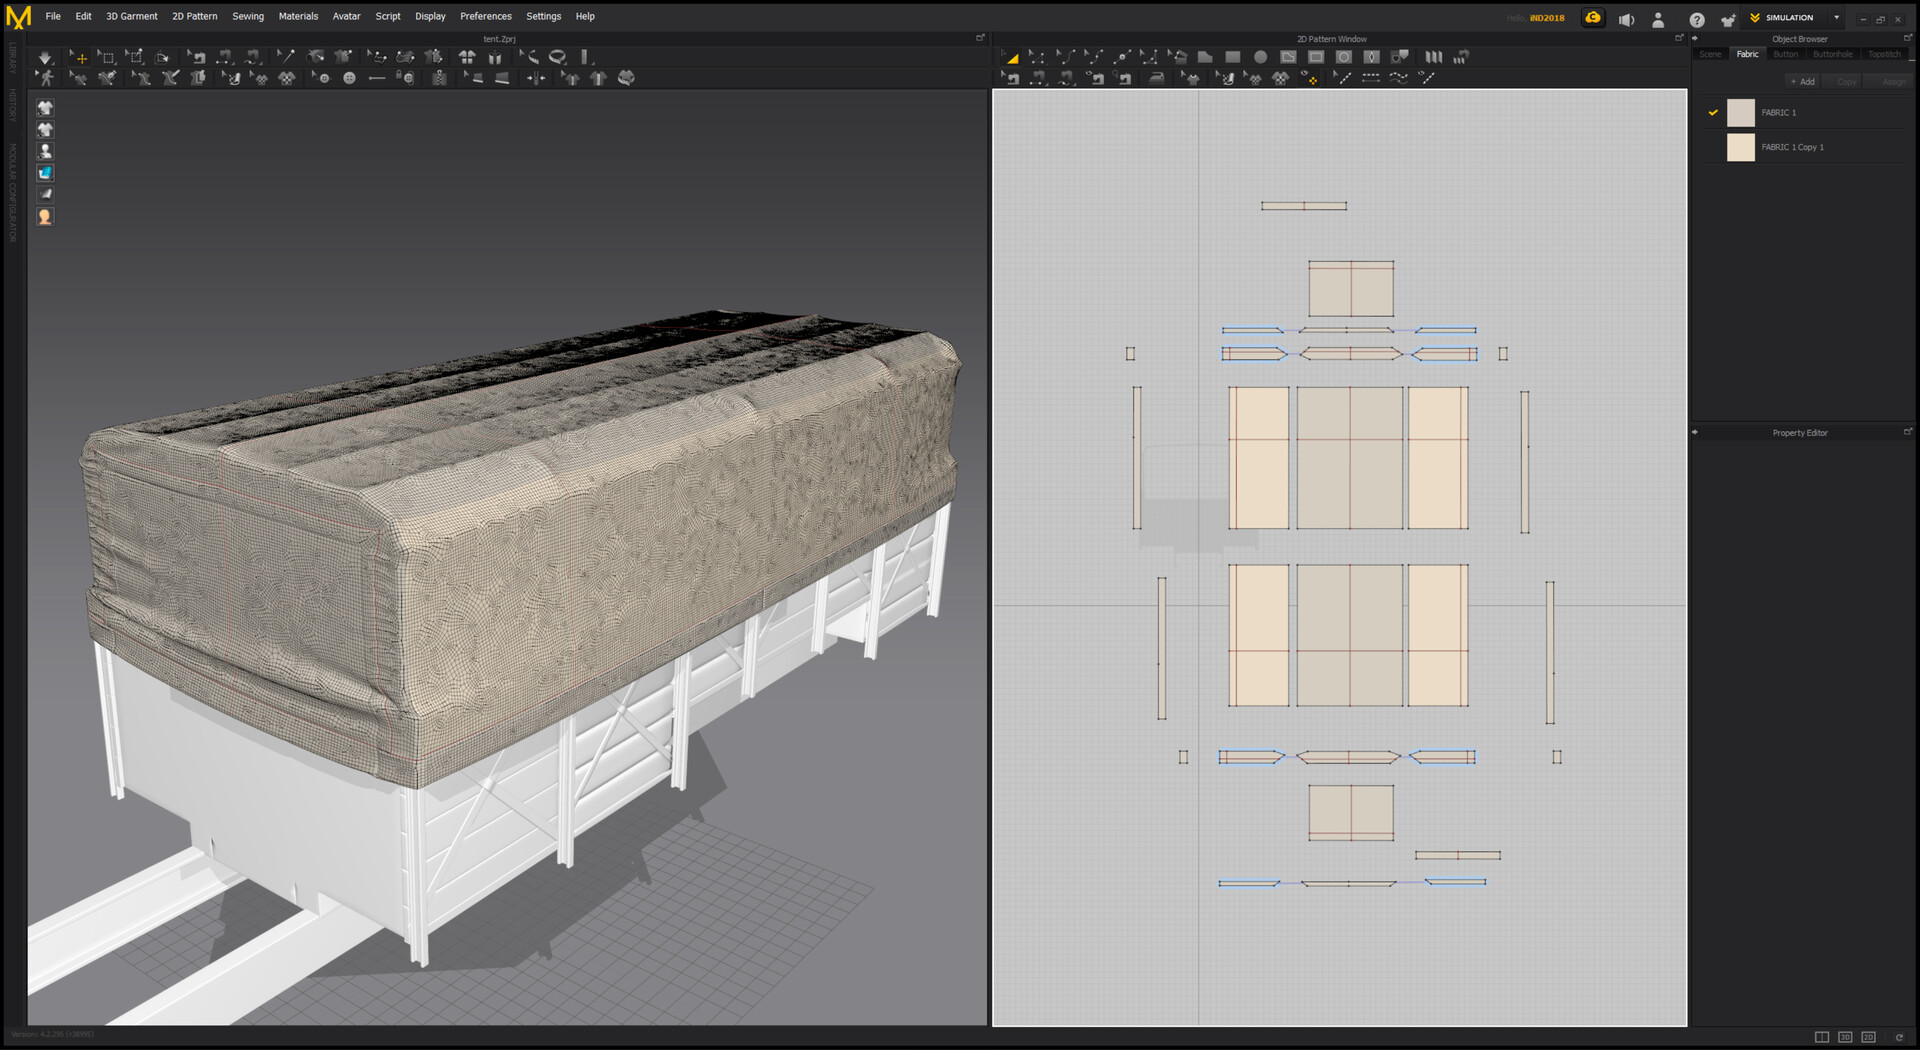Image resolution: width=1920 pixels, height=1050 pixels.
Task: Toggle the 3D-only view layout button
Action: pos(1845,1037)
